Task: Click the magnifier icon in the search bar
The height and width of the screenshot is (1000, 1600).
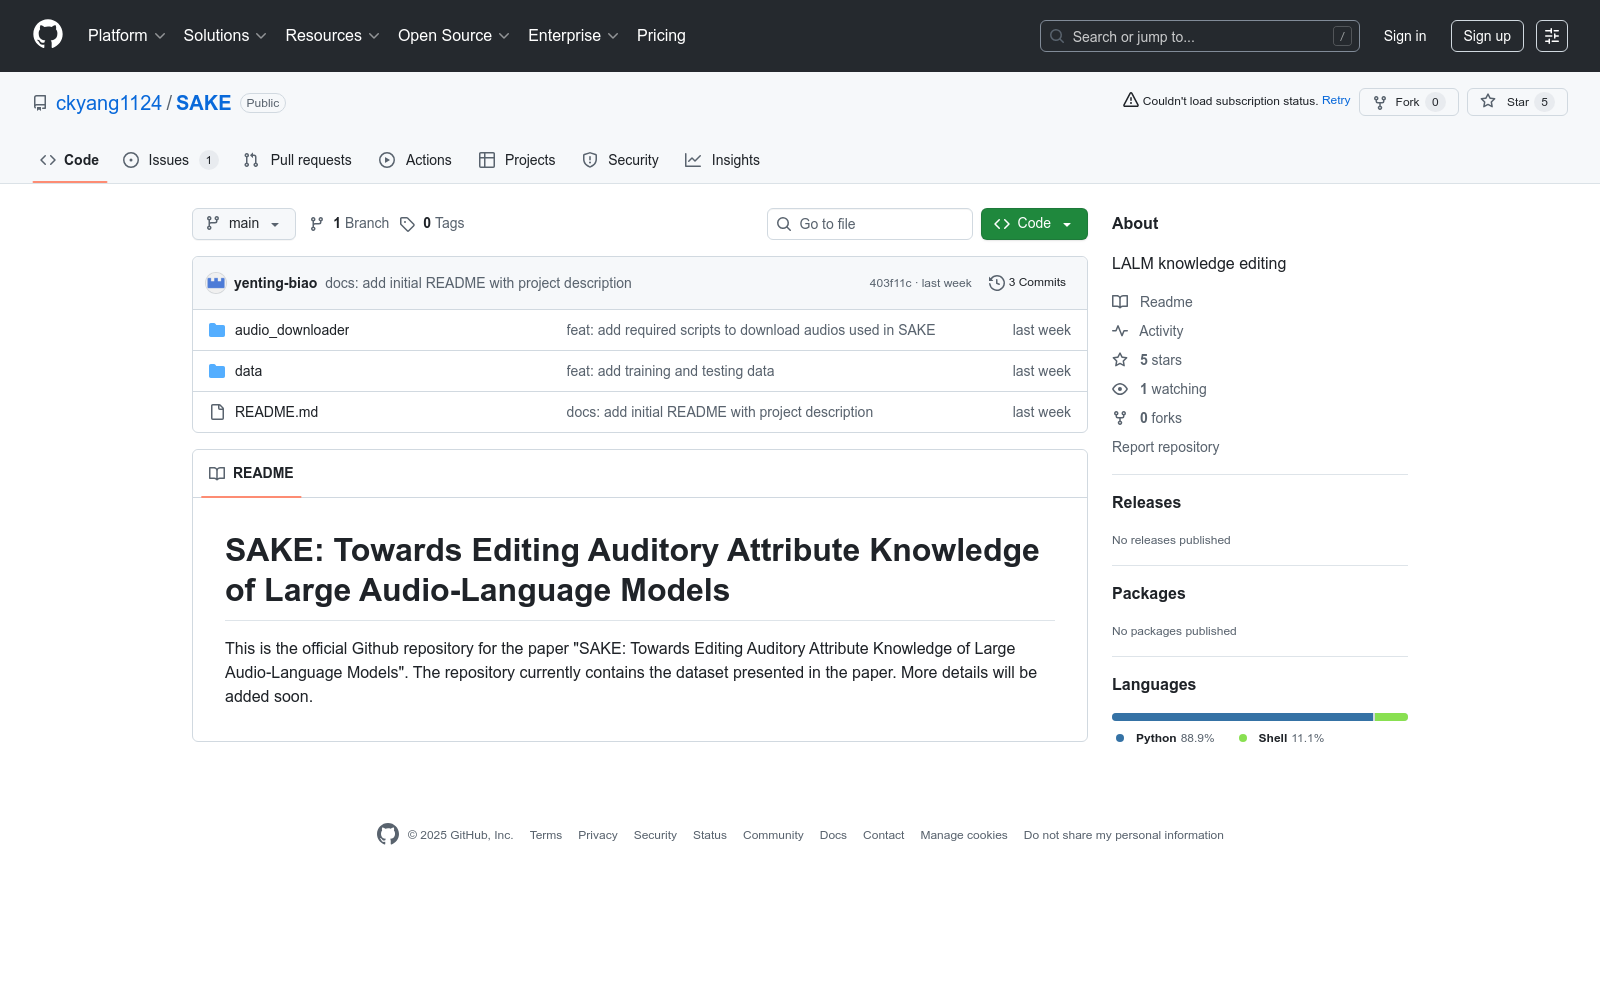Action: pos(1057,36)
